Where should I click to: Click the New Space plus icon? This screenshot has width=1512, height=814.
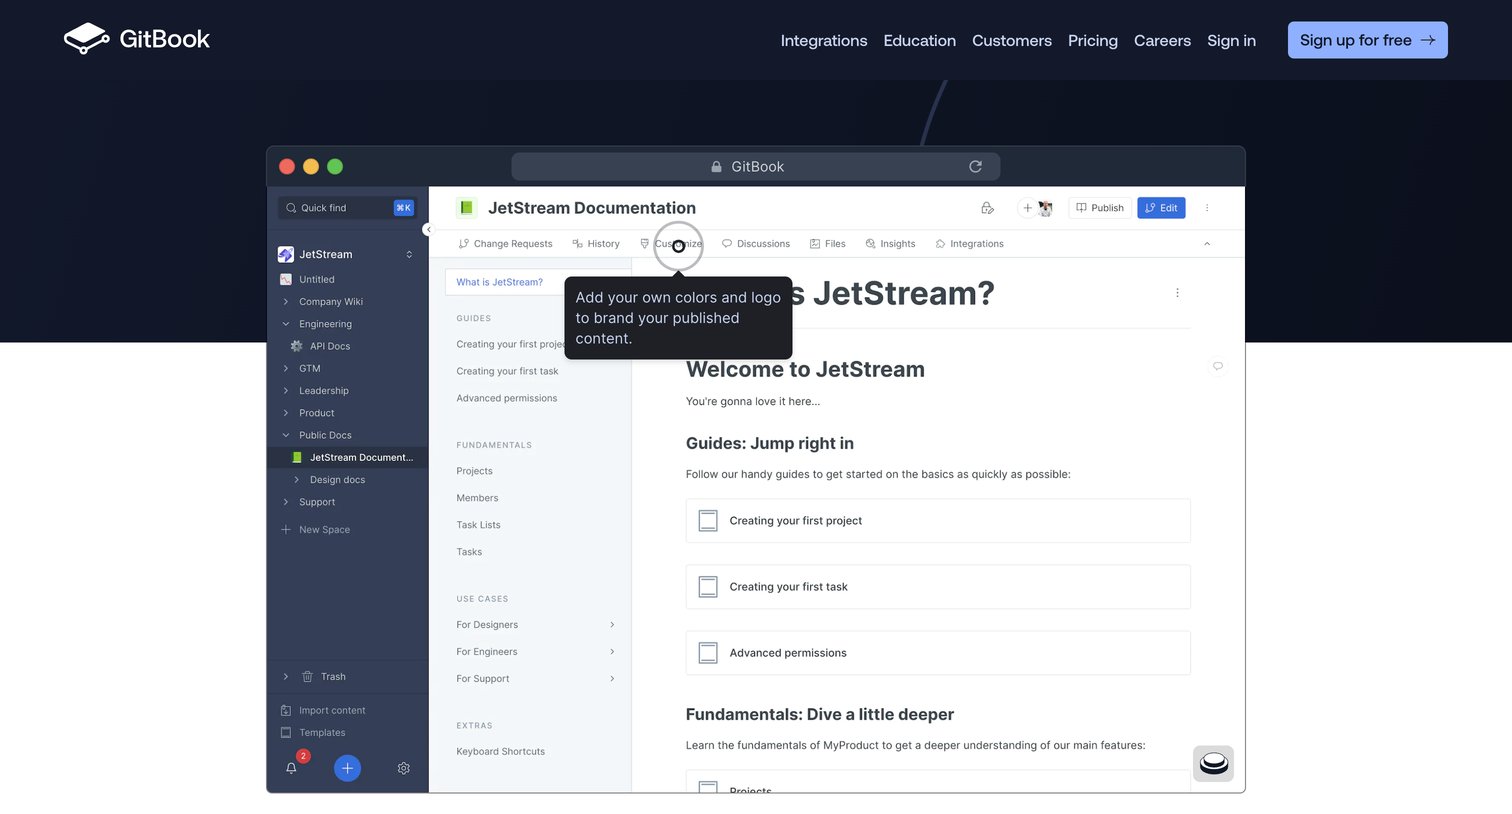286,529
